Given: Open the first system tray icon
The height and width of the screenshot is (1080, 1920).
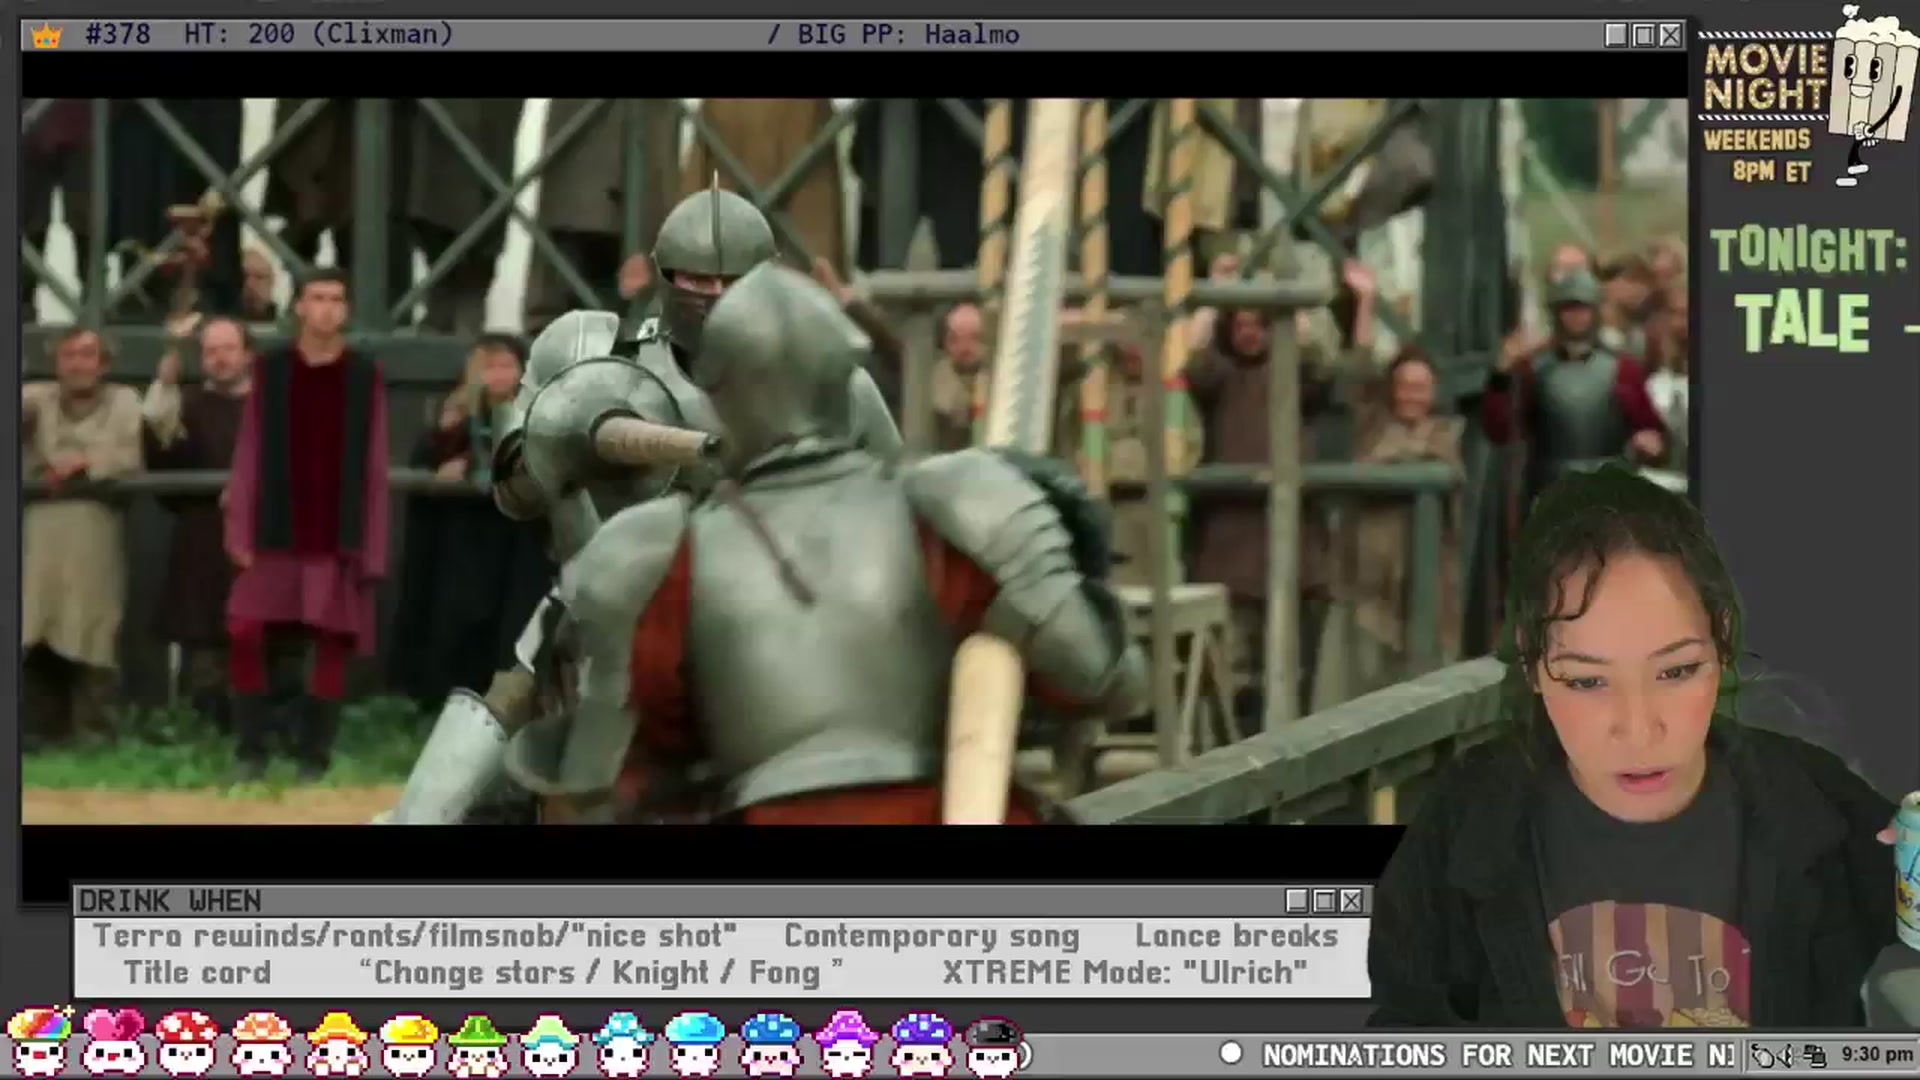Looking at the screenshot, I should click(x=1764, y=1055).
